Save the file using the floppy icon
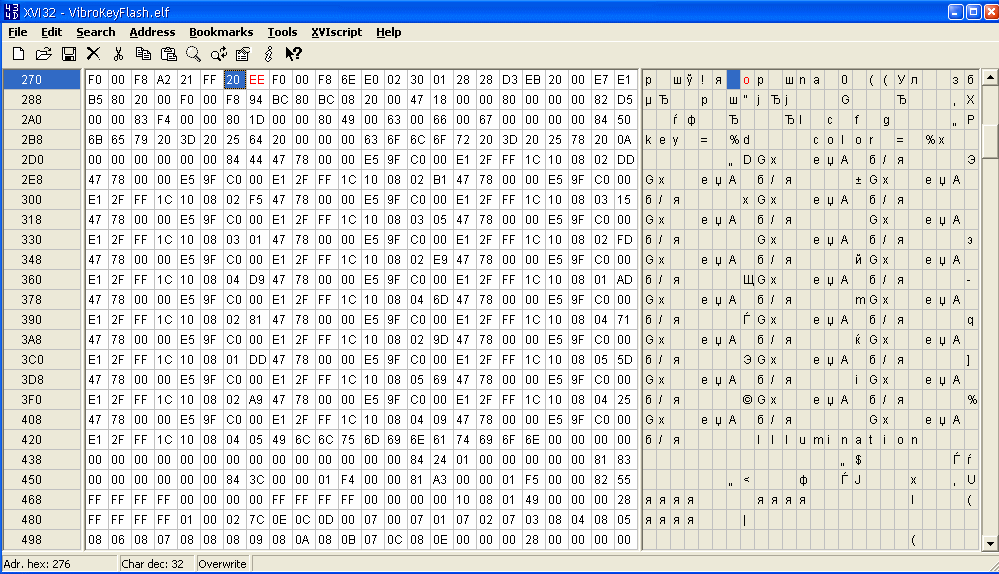The image size is (999, 574). [x=69, y=54]
